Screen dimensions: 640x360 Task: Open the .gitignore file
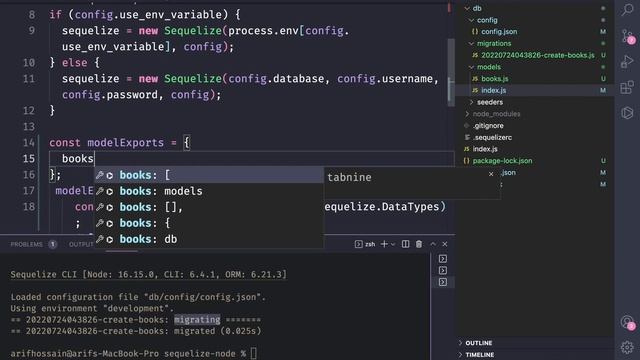(x=488, y=126)
